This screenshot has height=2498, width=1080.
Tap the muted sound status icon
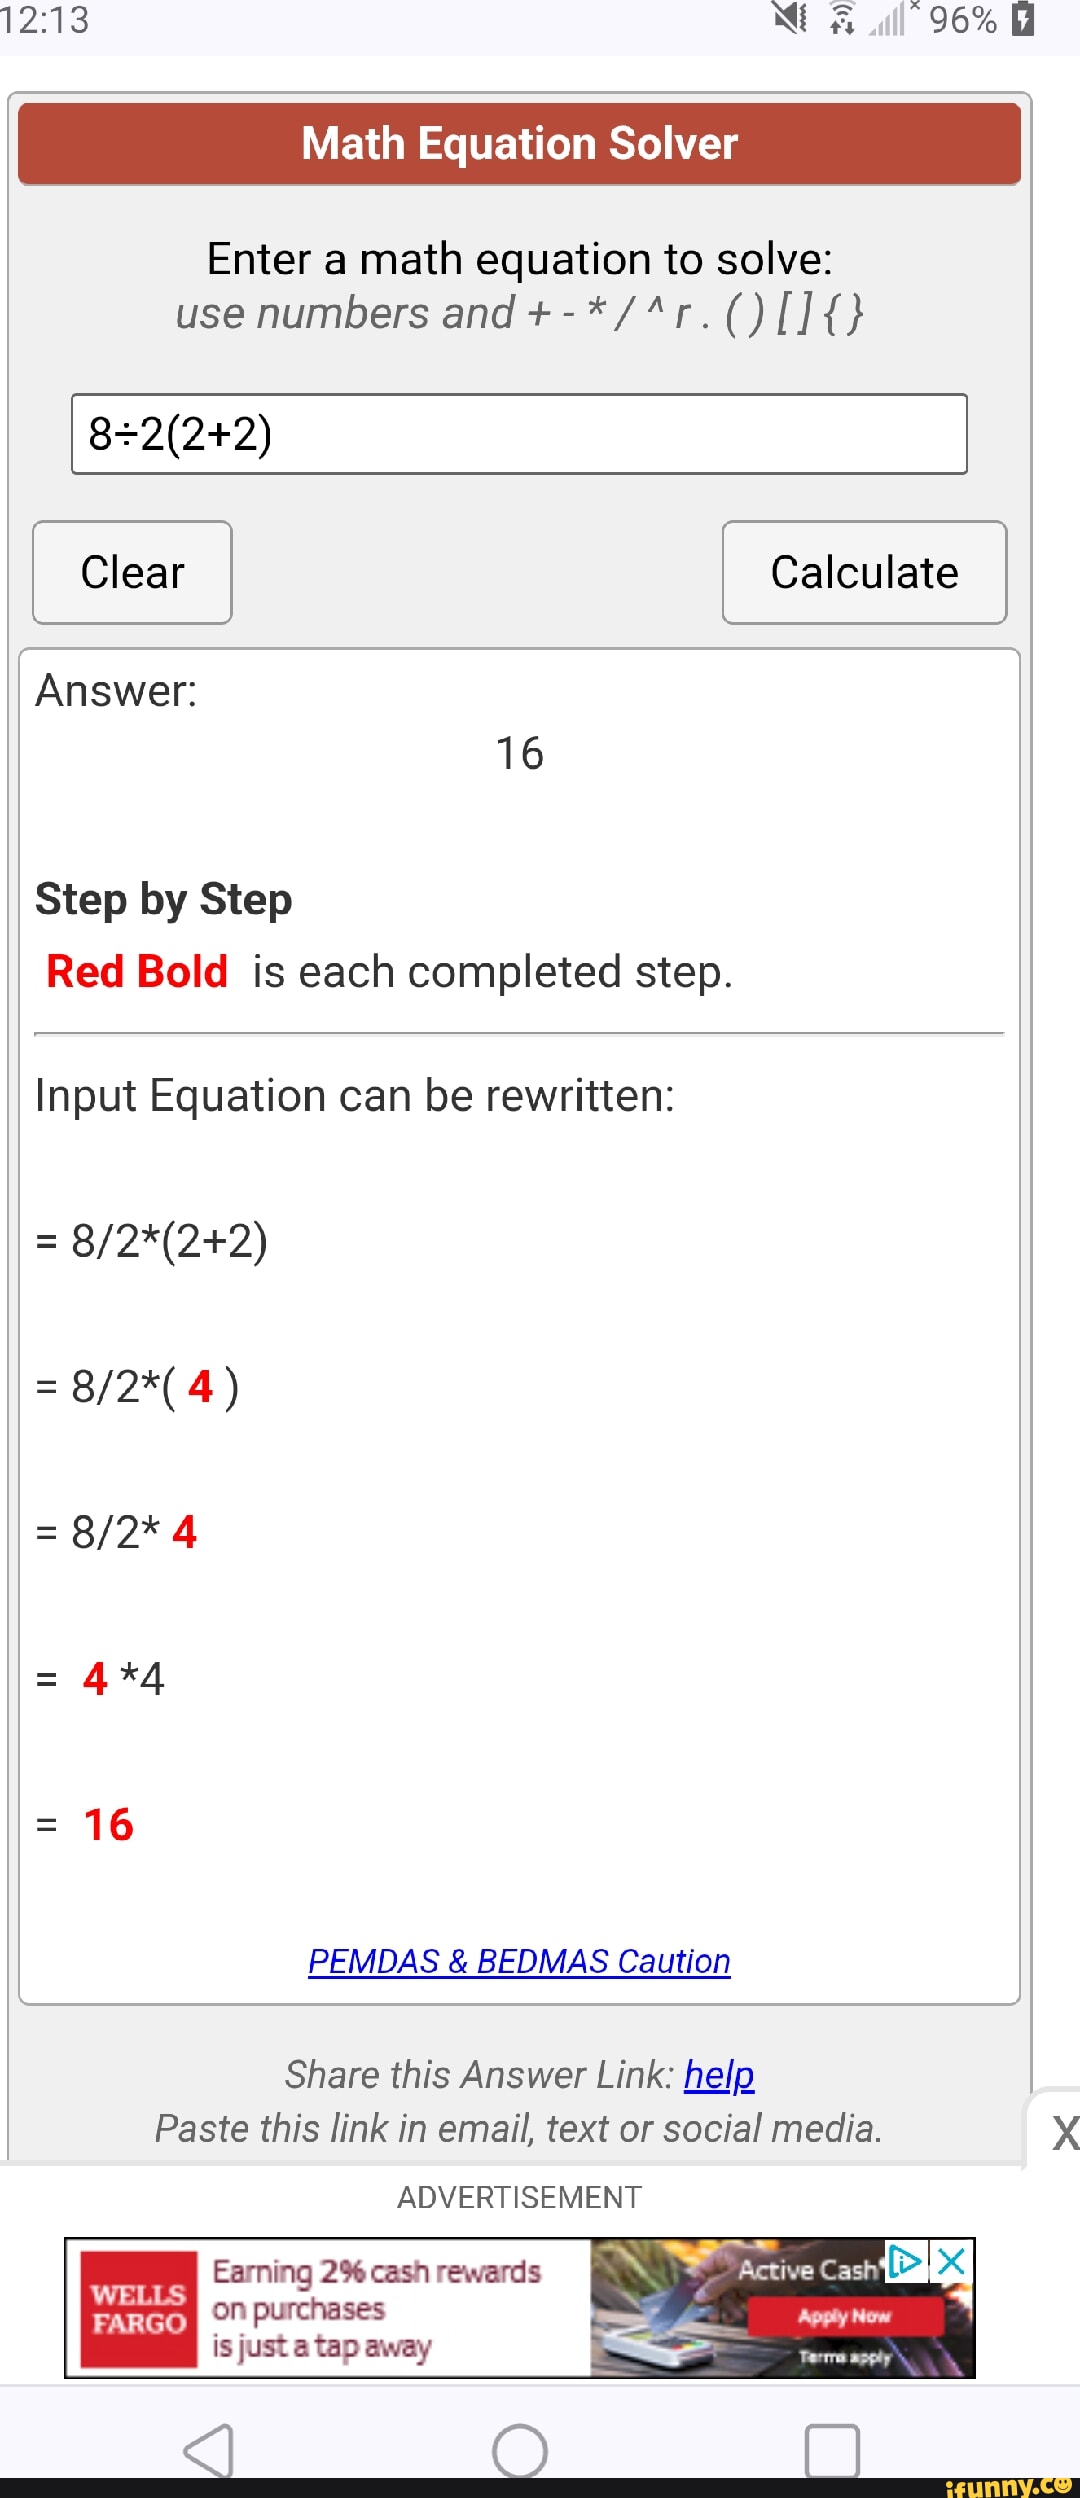790,18
